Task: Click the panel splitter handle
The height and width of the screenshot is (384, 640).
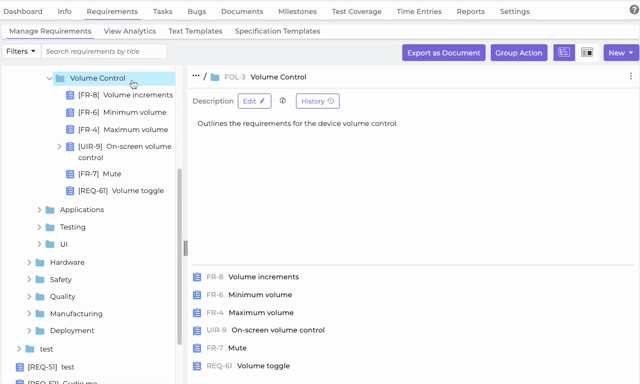Action: (x=186, y=248)
